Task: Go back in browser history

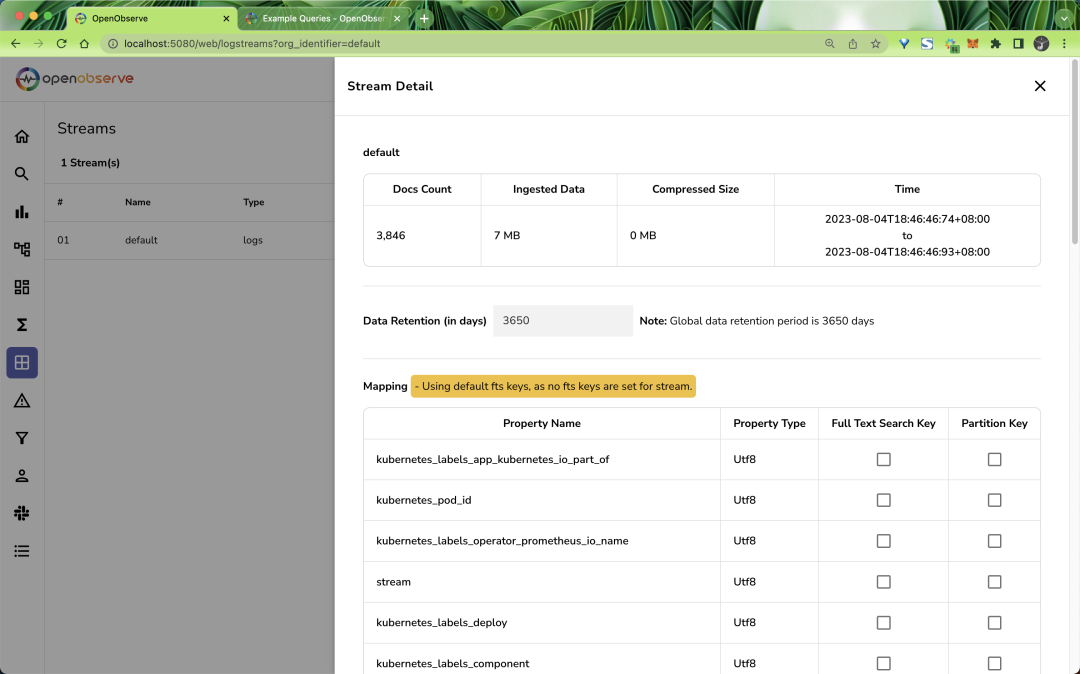Action: pyautogui.click(x=16, y=43)
